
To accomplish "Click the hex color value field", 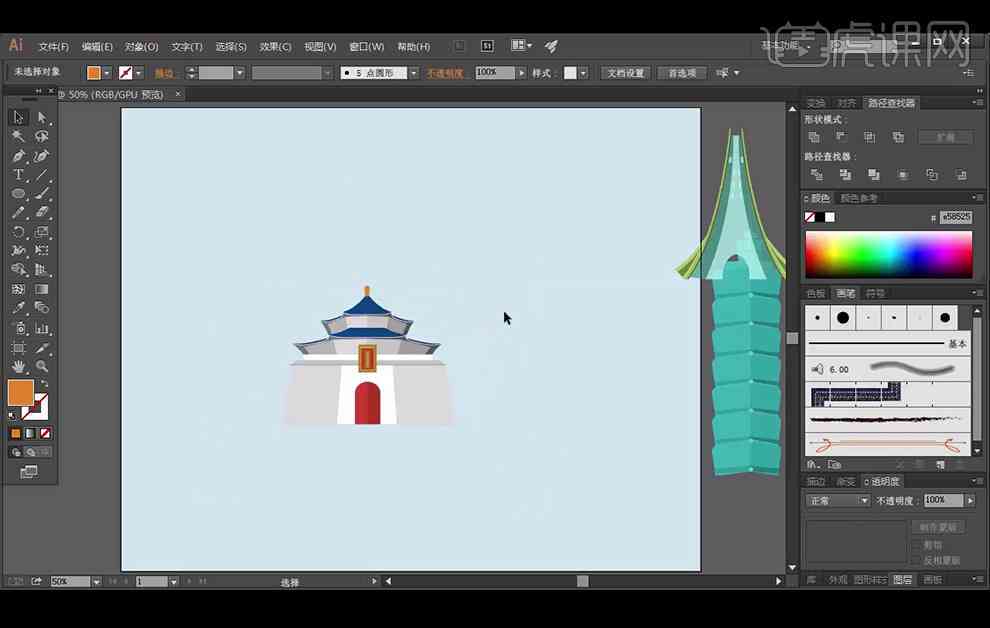I will [x=956, y=217].
